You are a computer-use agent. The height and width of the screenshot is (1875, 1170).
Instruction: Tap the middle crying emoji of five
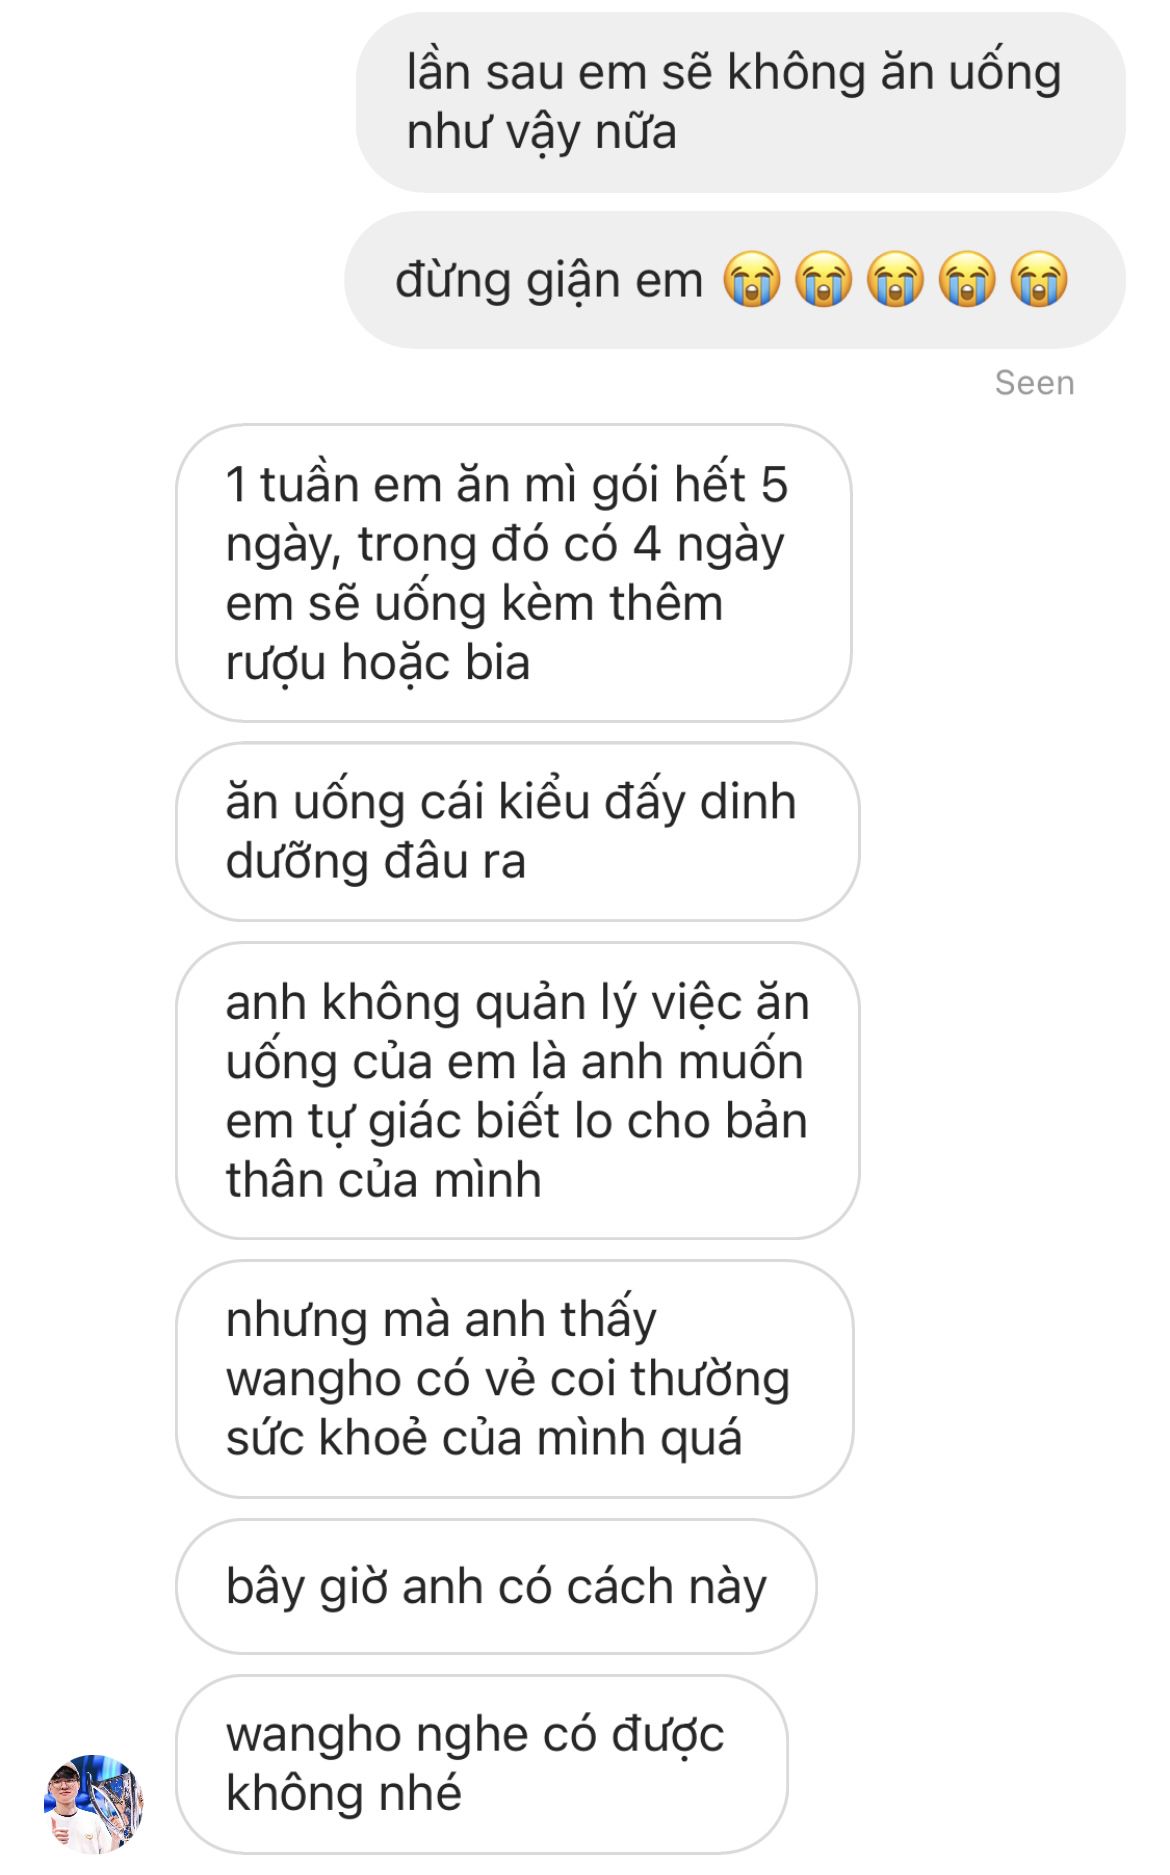point(896,279)
